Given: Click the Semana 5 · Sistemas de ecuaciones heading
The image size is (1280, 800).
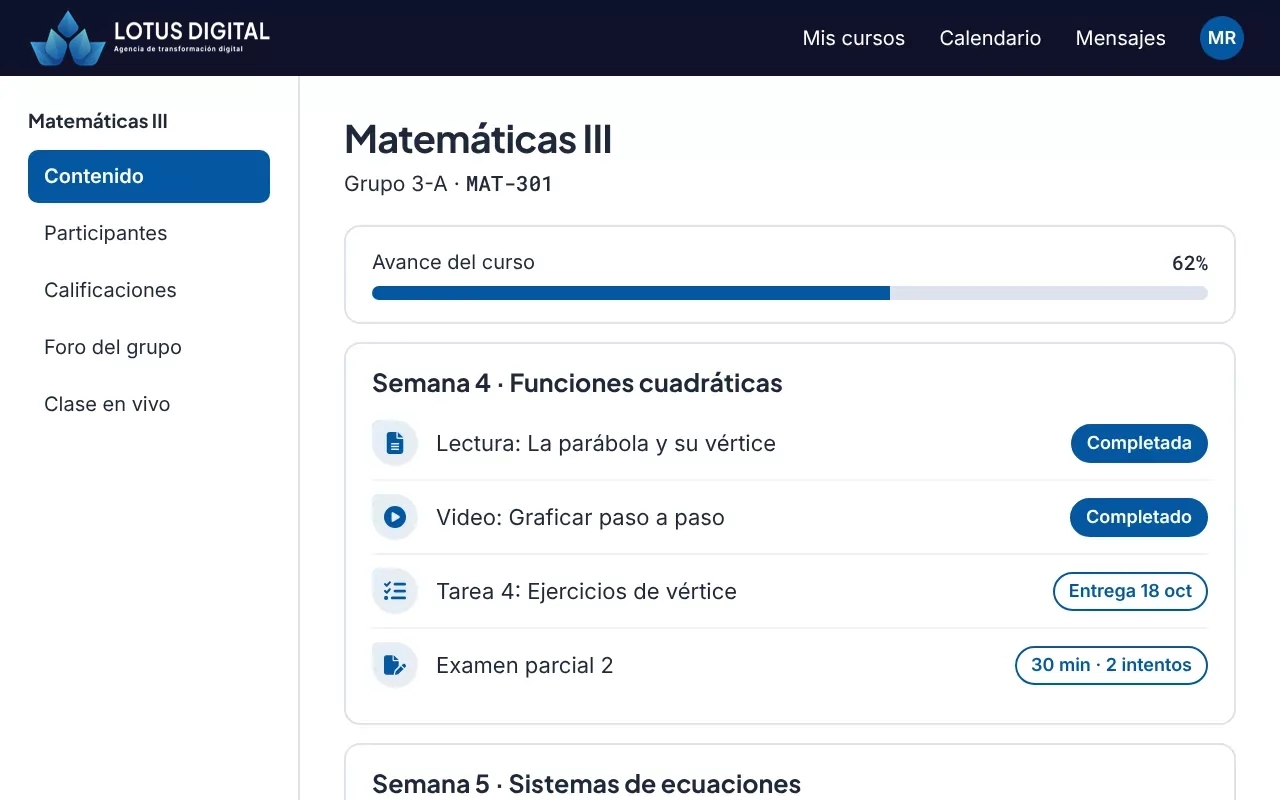Looking at the screenshot, I should pyautogui.click(x=586, y=784).
